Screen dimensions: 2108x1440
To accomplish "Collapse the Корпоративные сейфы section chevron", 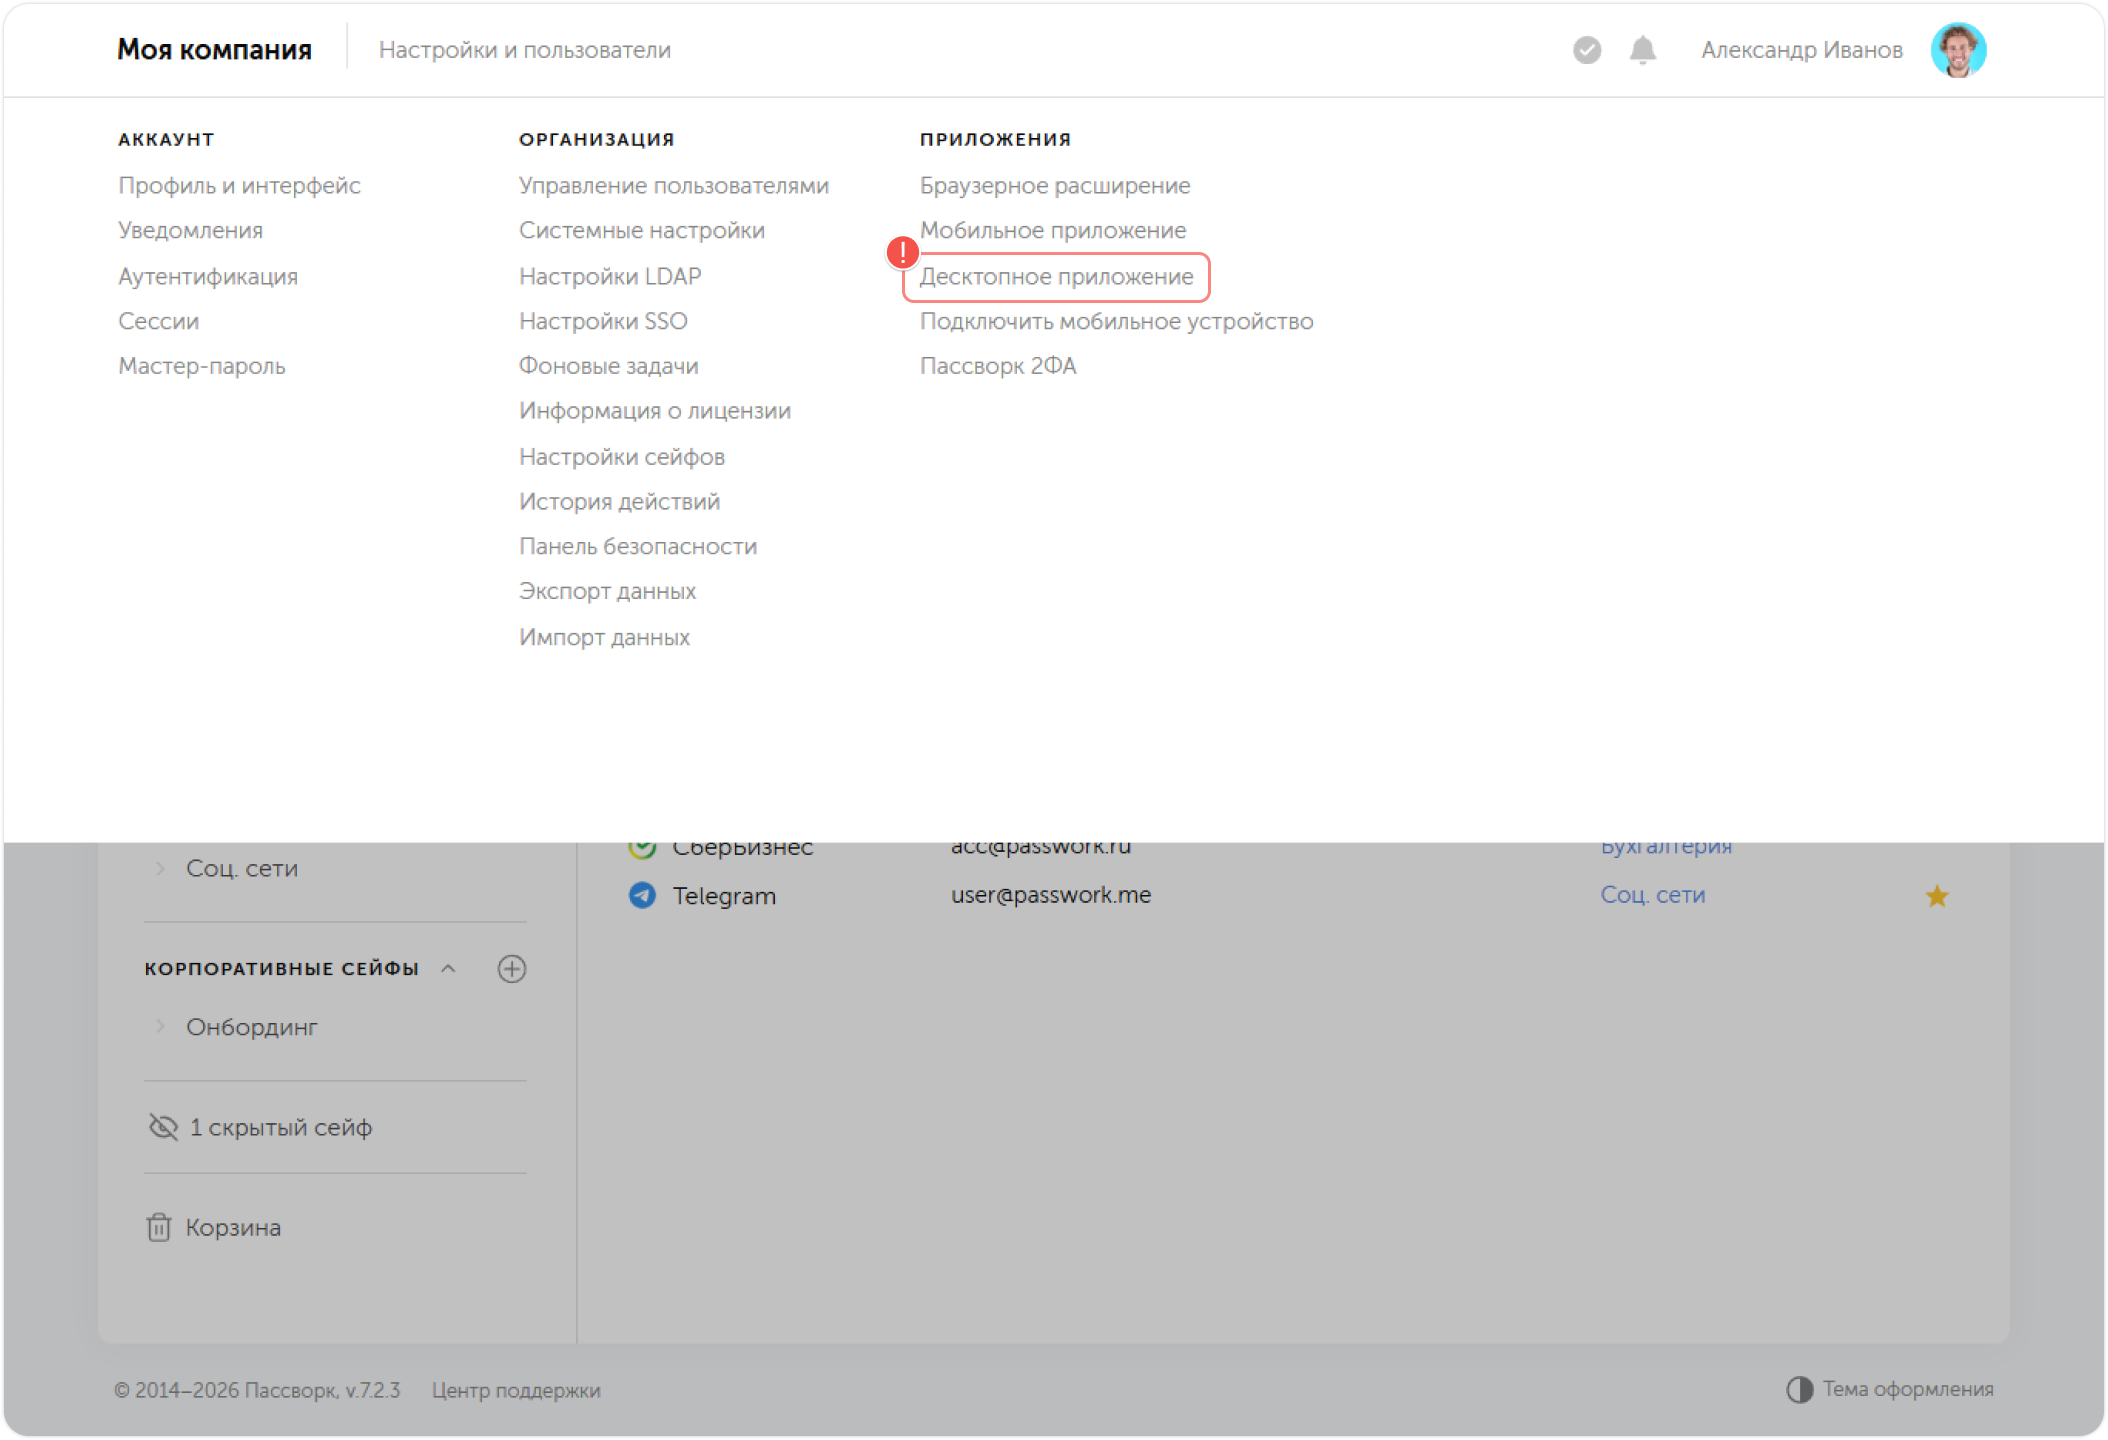I will (x=449, y=968).
